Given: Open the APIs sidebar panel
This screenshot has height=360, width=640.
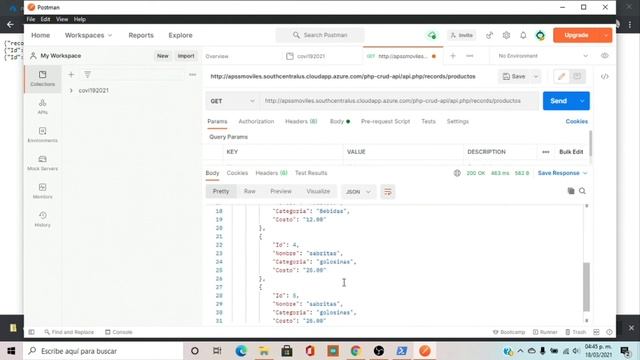Looking at the screenshot, I should click(x=42, y=107).
